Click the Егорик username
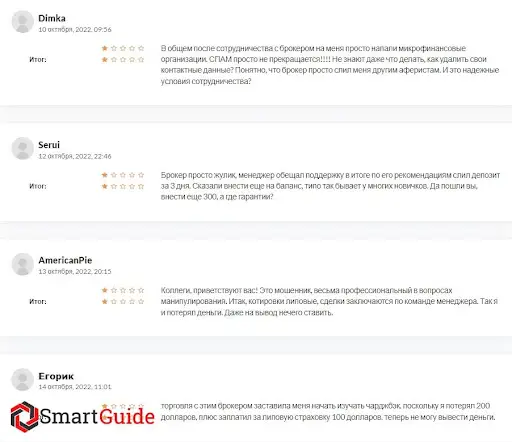Viewport: 512px width, 442px height. tap(56, 376)
